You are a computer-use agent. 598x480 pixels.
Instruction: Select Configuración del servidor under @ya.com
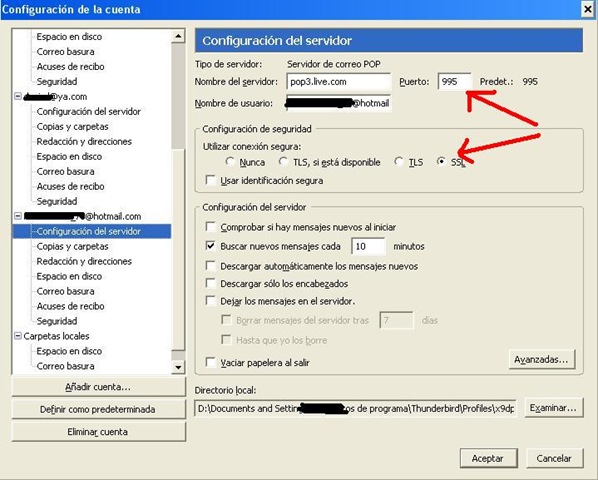click(88, 111)
